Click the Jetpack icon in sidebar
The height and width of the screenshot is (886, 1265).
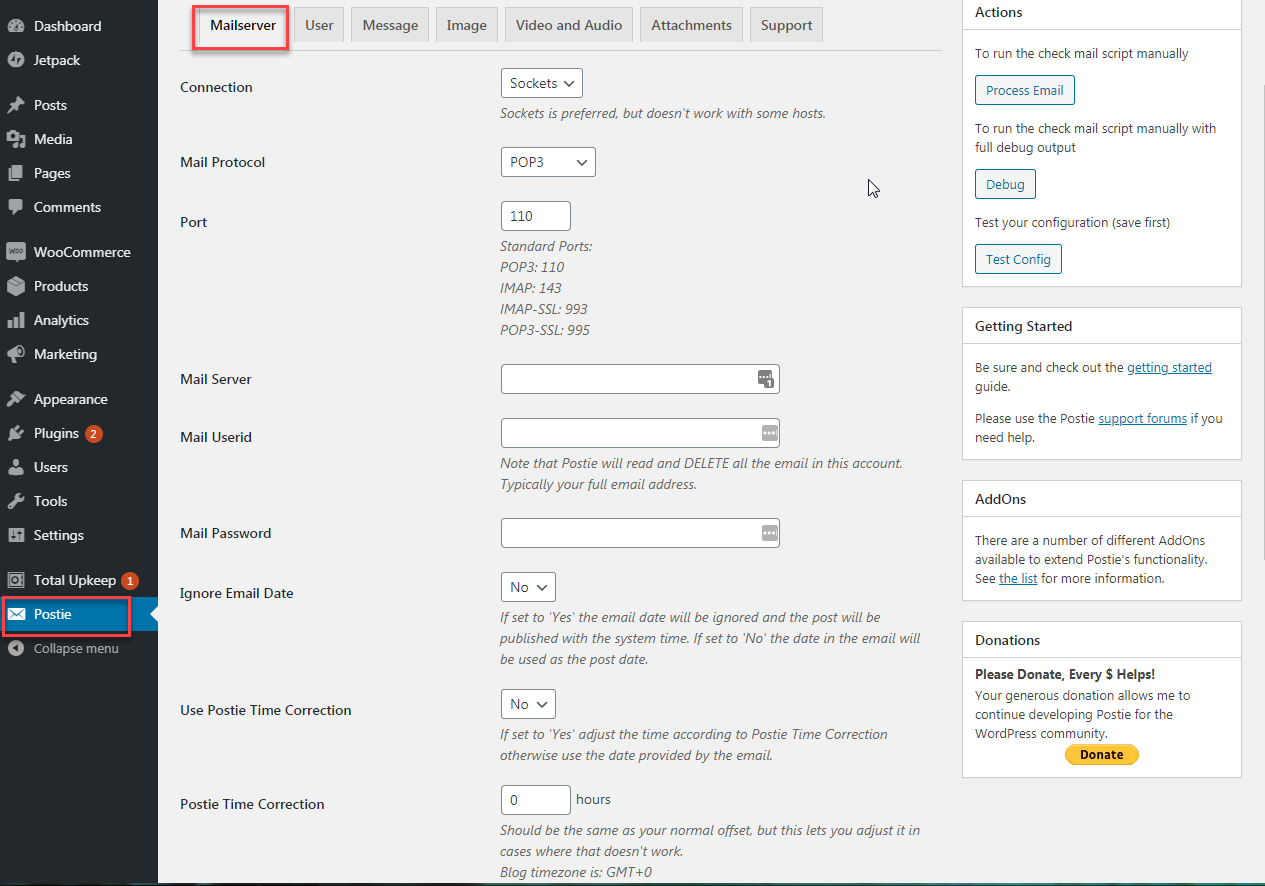(16, 60)
